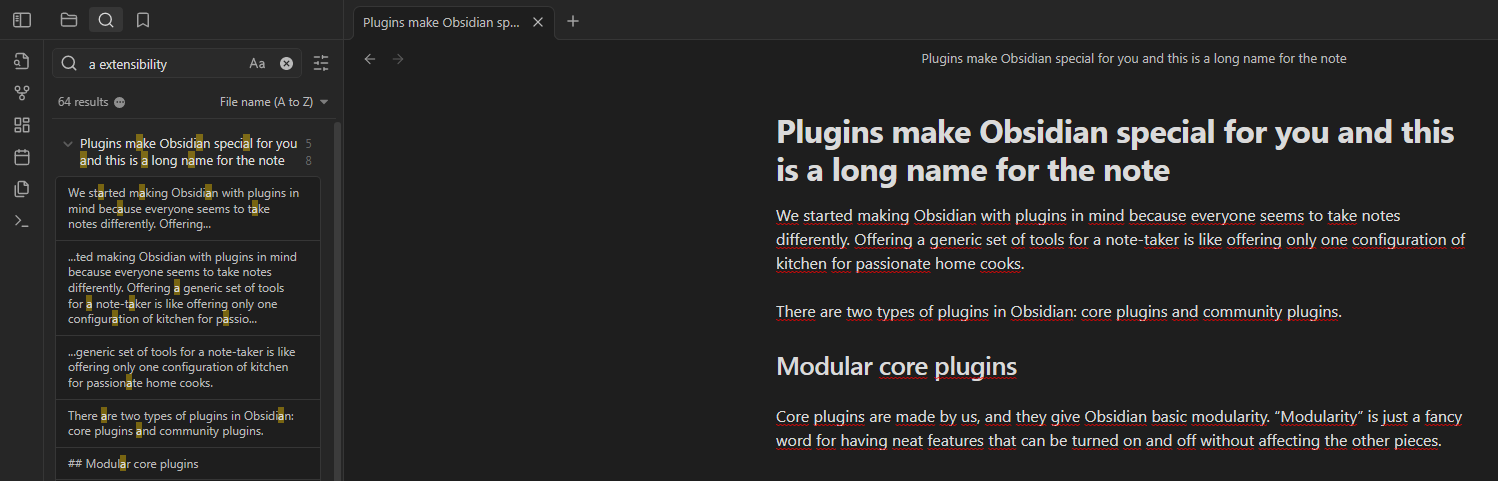Open the command palette
The image size is (1498, 481).
pos(22,221)
